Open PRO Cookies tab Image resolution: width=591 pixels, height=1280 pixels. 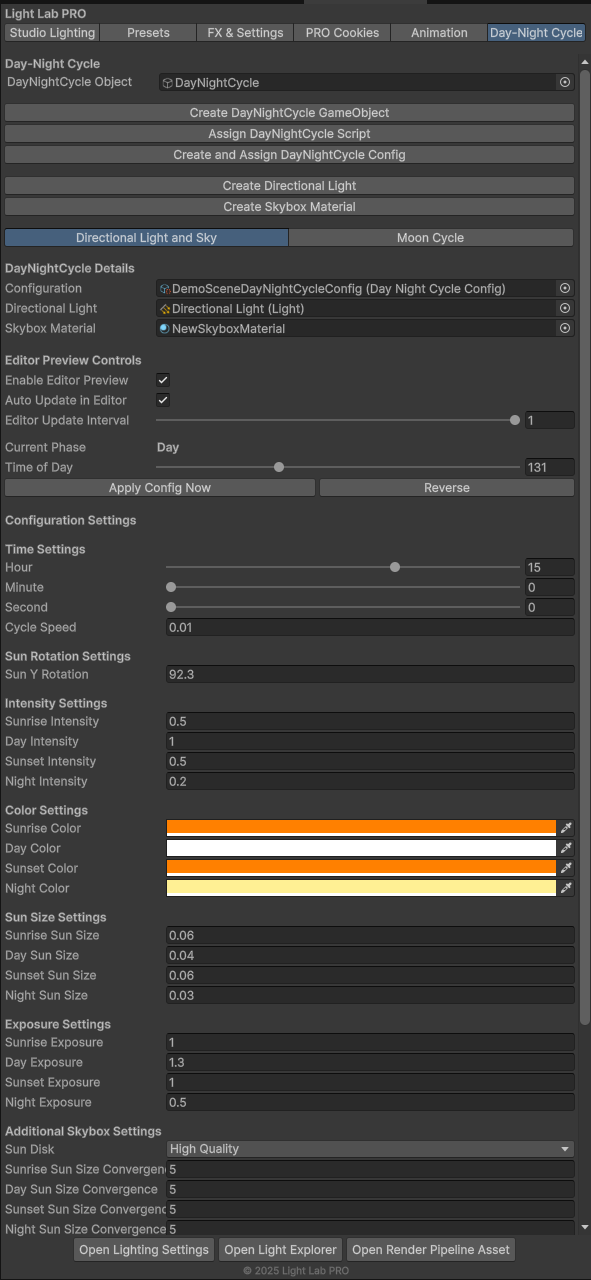tap(342, 33)
